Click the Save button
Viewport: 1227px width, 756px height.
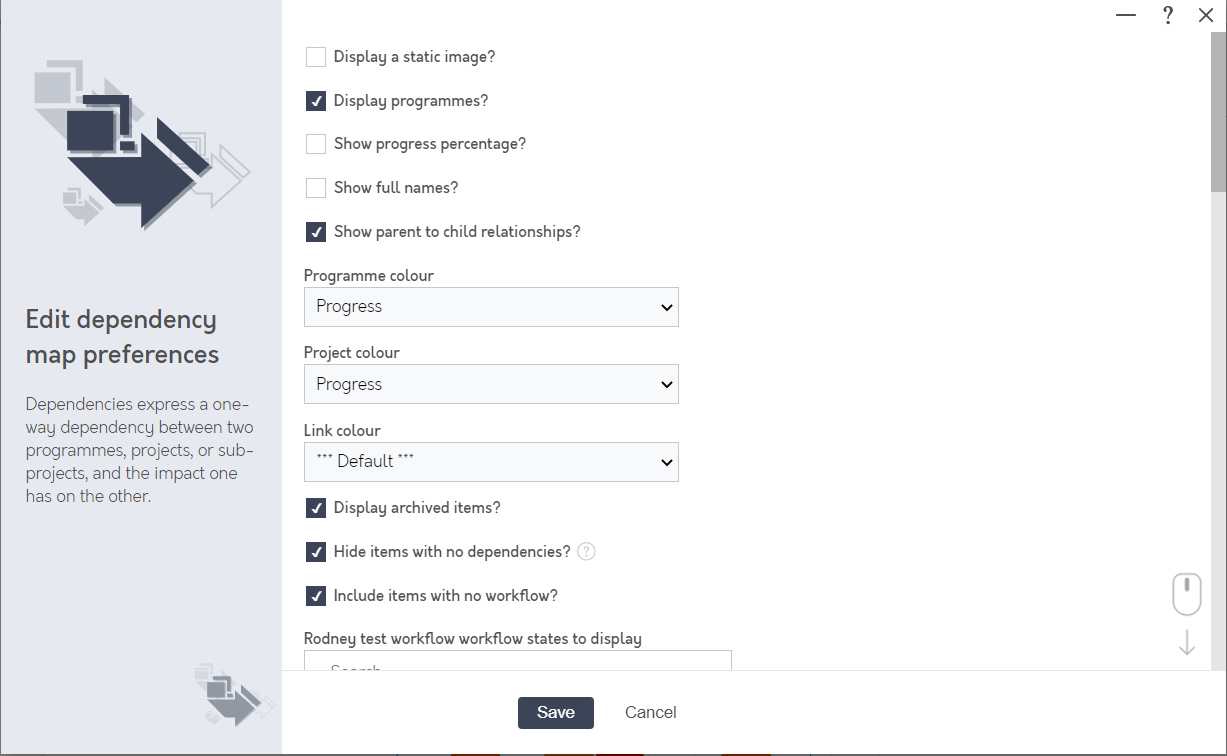(x=556, y=713)
